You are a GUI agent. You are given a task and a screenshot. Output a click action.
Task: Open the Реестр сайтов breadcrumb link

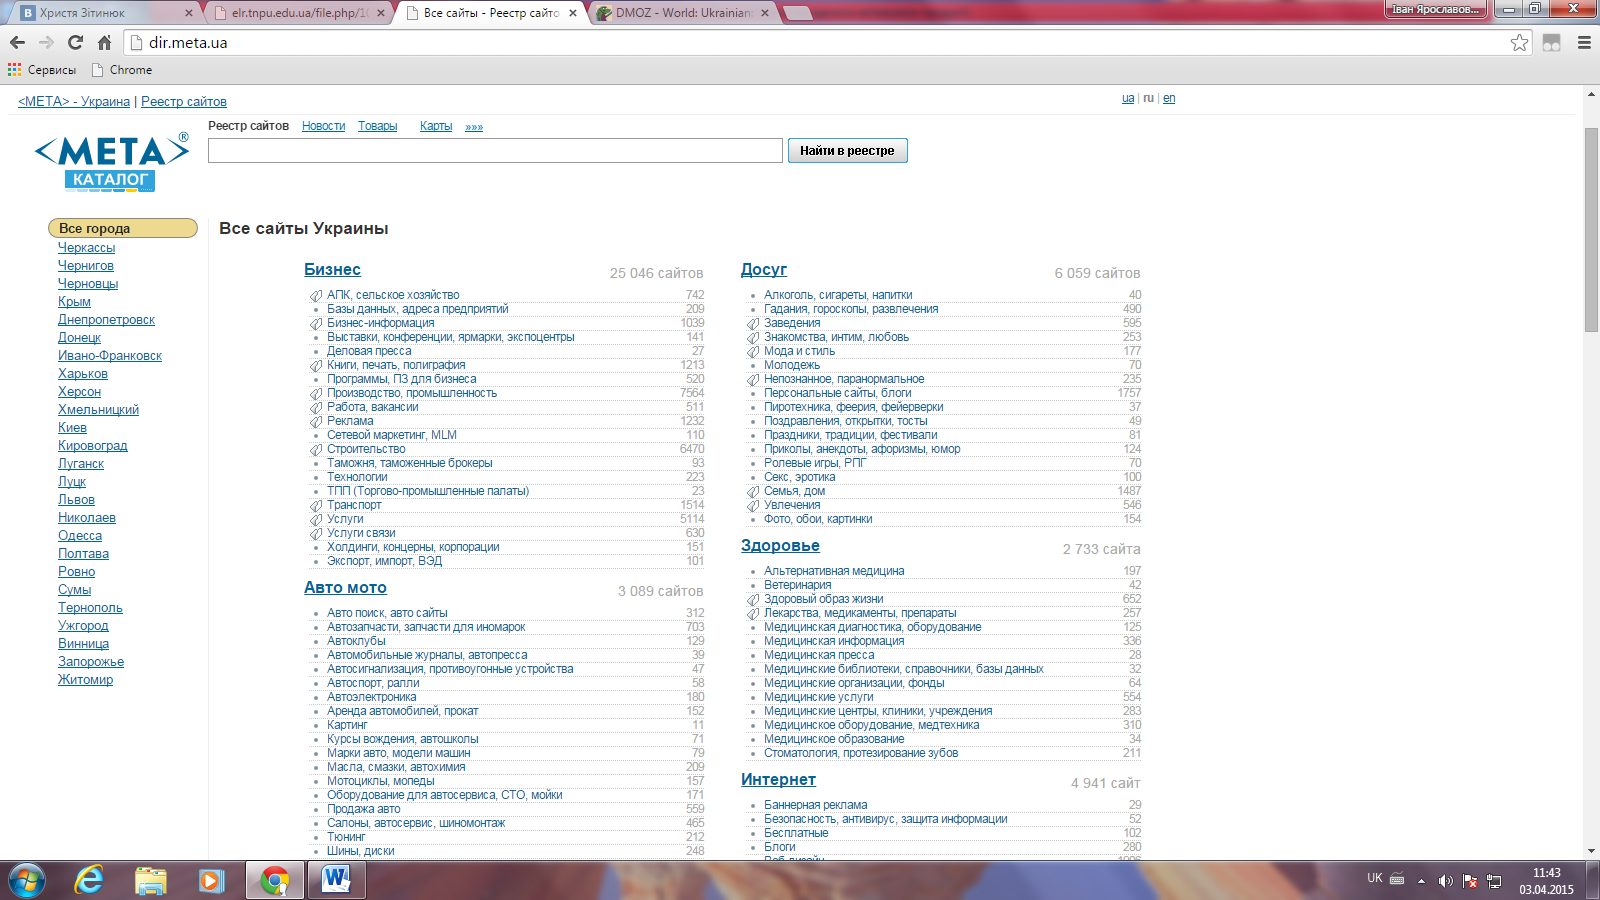point(184,101)
